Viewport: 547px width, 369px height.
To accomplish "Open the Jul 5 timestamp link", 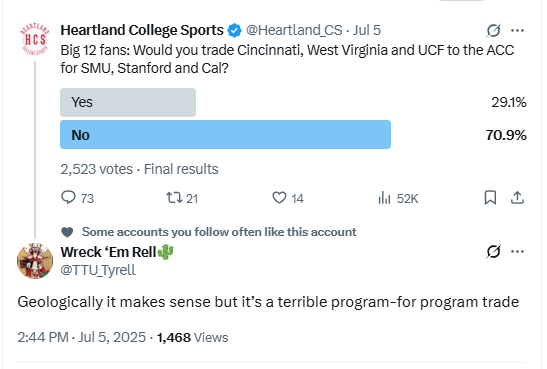I will pyautogui.click(x=367, y=30).
